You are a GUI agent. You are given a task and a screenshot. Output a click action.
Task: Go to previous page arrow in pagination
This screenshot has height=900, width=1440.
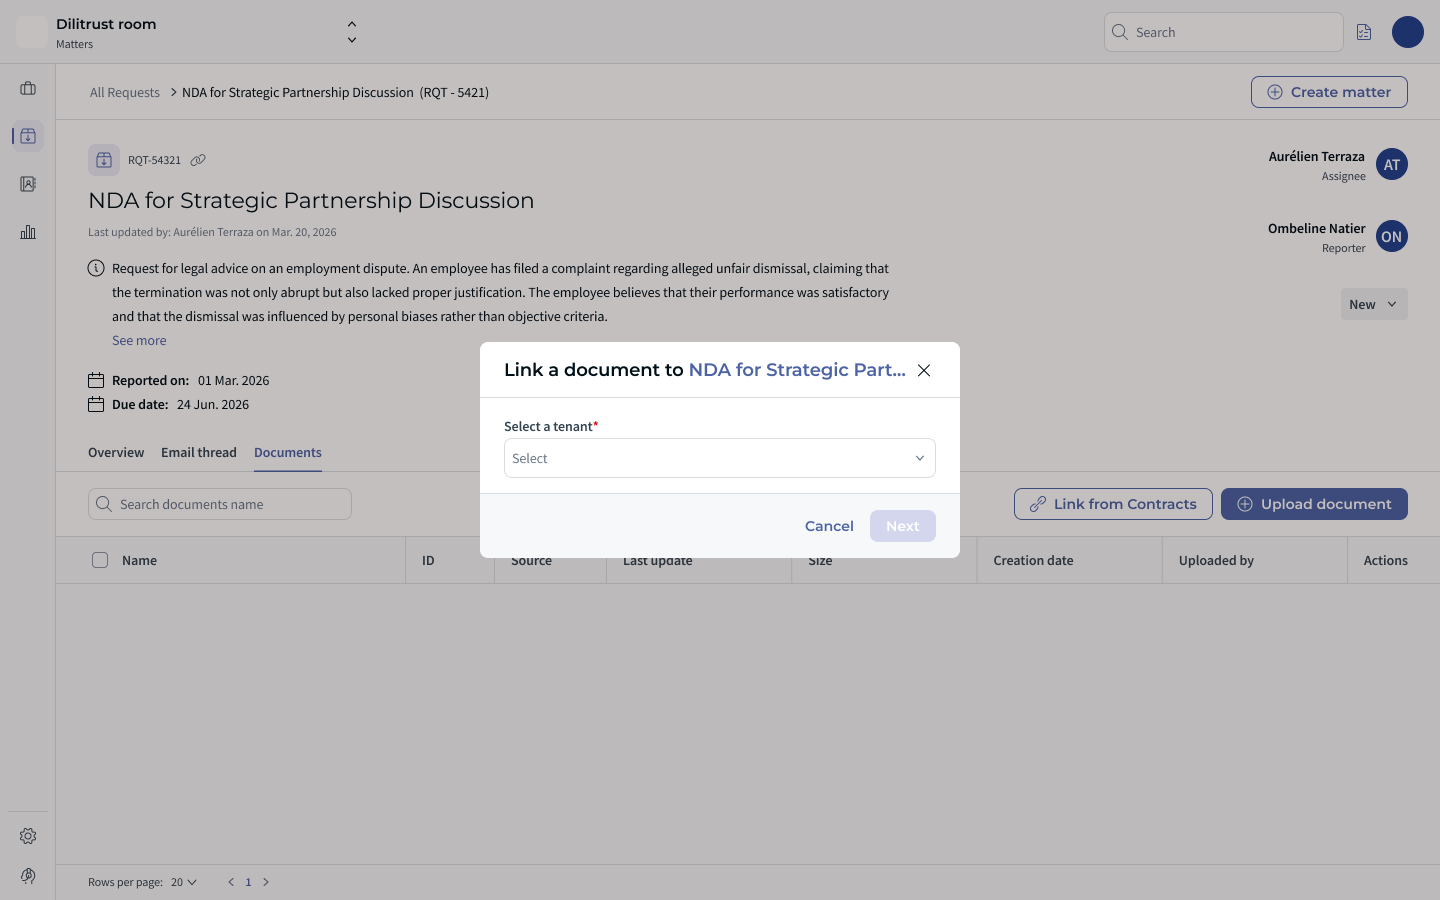[x=231, y=882]
